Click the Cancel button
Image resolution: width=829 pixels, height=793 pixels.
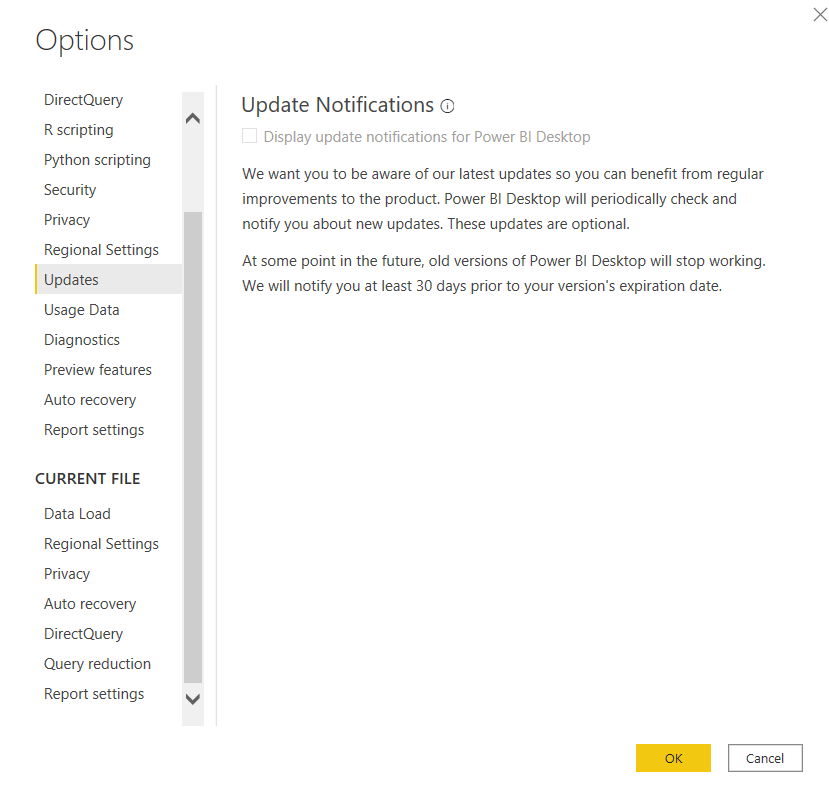(x=765, y=758)
